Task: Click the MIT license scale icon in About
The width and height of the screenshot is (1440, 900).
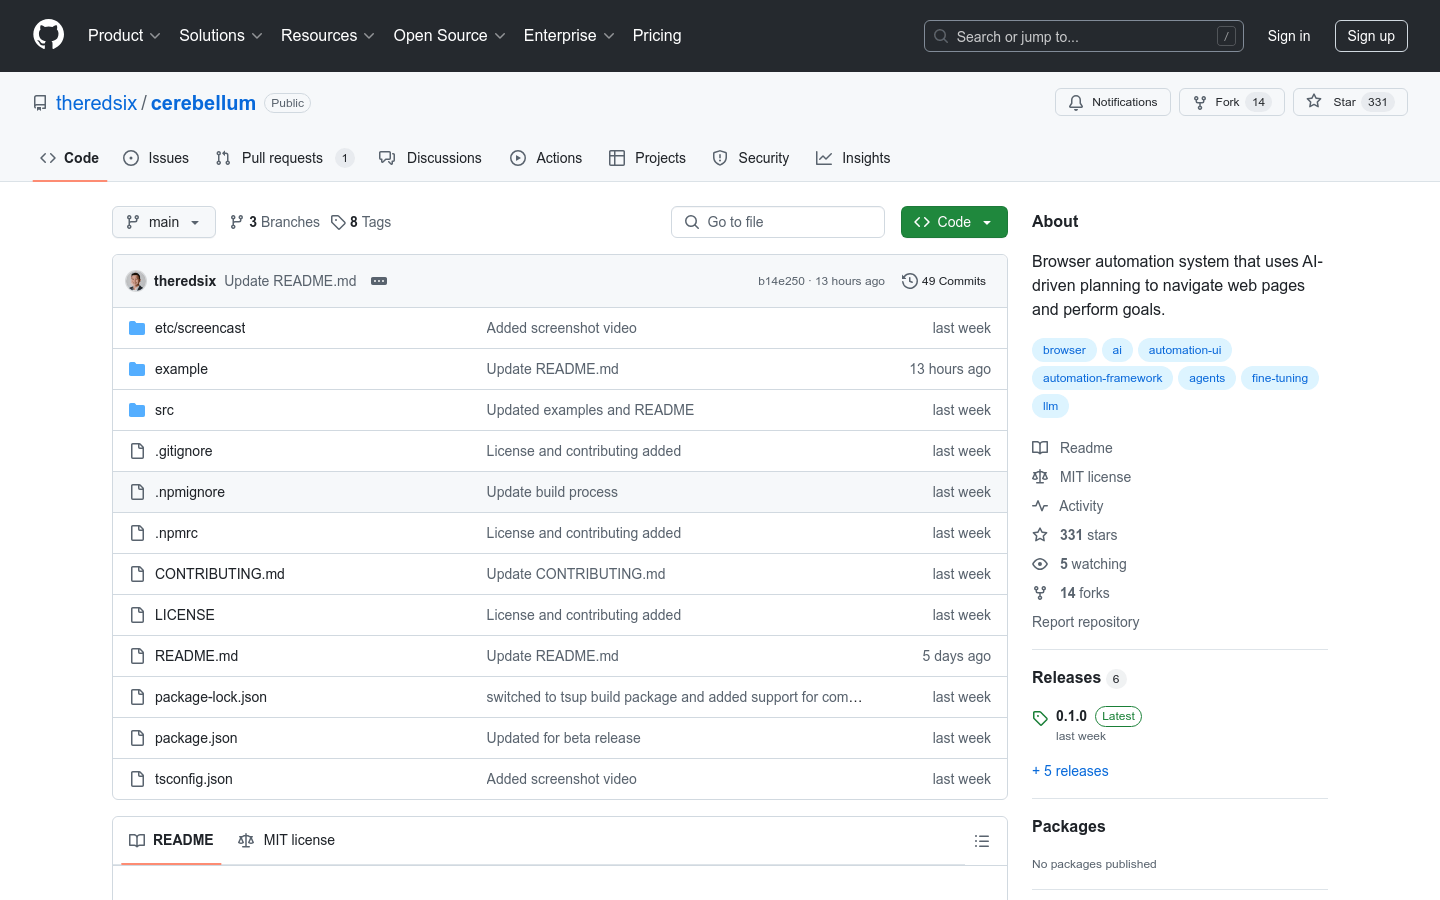Action: pos(1040,477)
